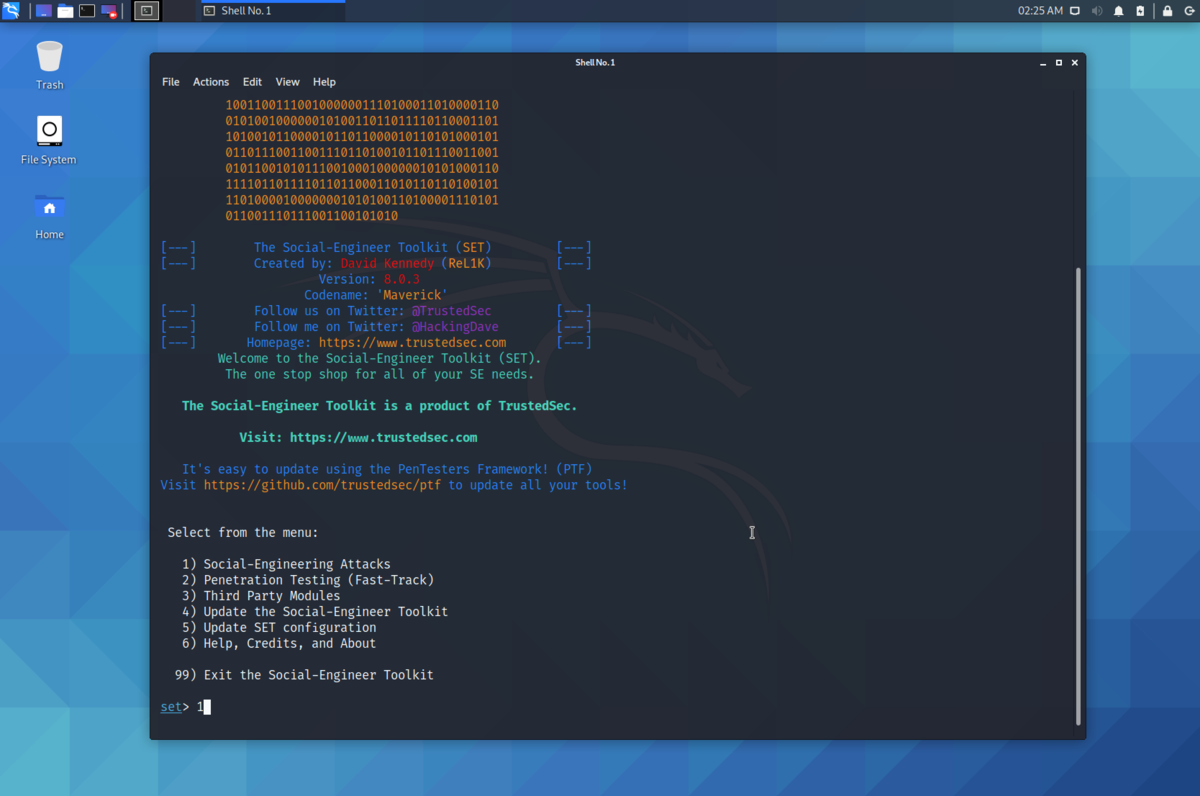
Task: Open the Home folder desktop icon
Action: coord(49,215)
